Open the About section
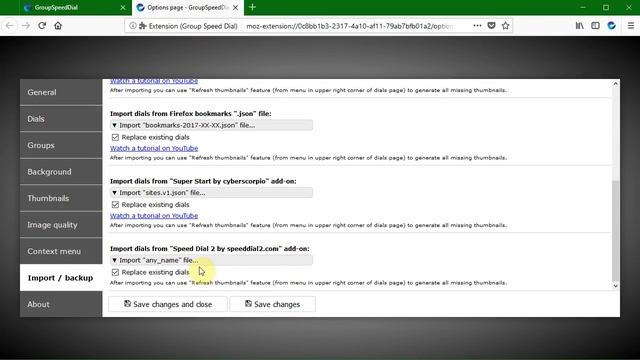640x360 pixels. (61, 304)
